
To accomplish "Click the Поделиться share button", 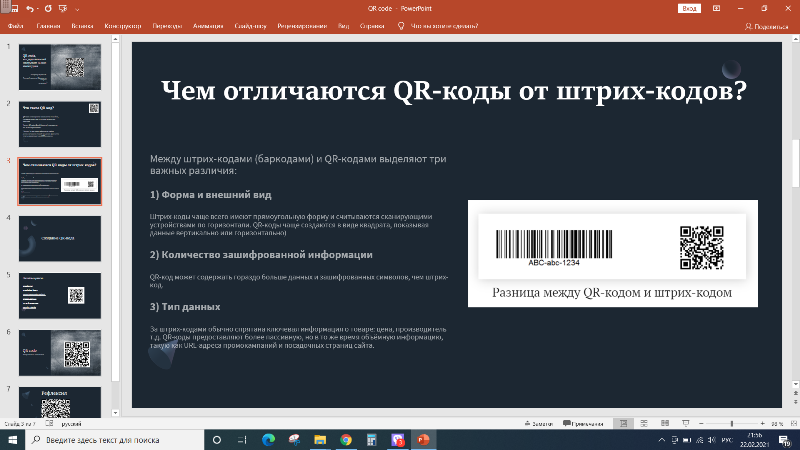I will [x=766, y=27].
